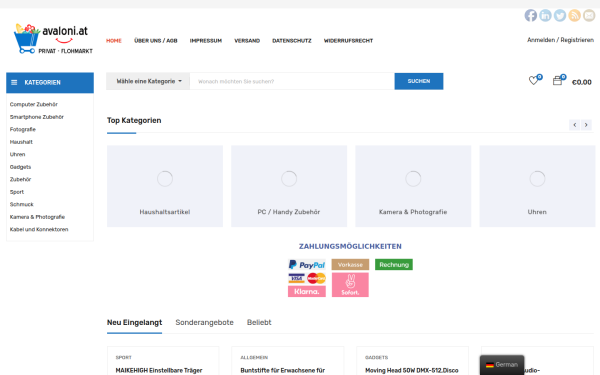Viewport: 600px width, 375px height.
Task: Open the cart total €0.00
Action: (x=582, y=82)
